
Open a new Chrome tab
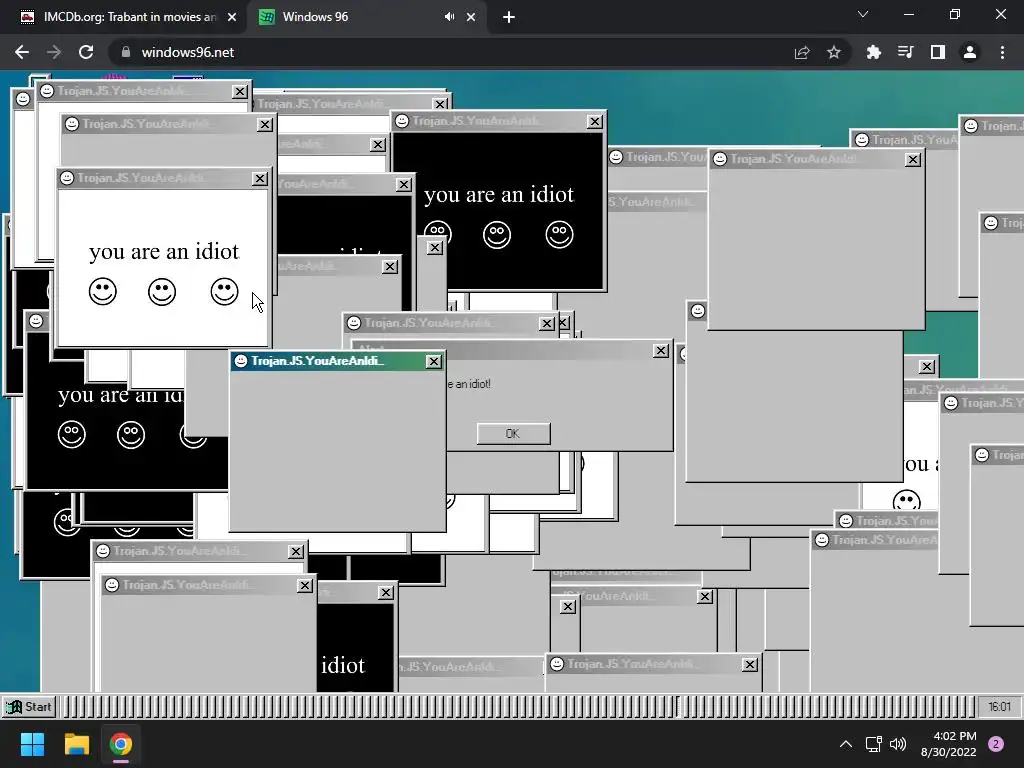(509, 17)
